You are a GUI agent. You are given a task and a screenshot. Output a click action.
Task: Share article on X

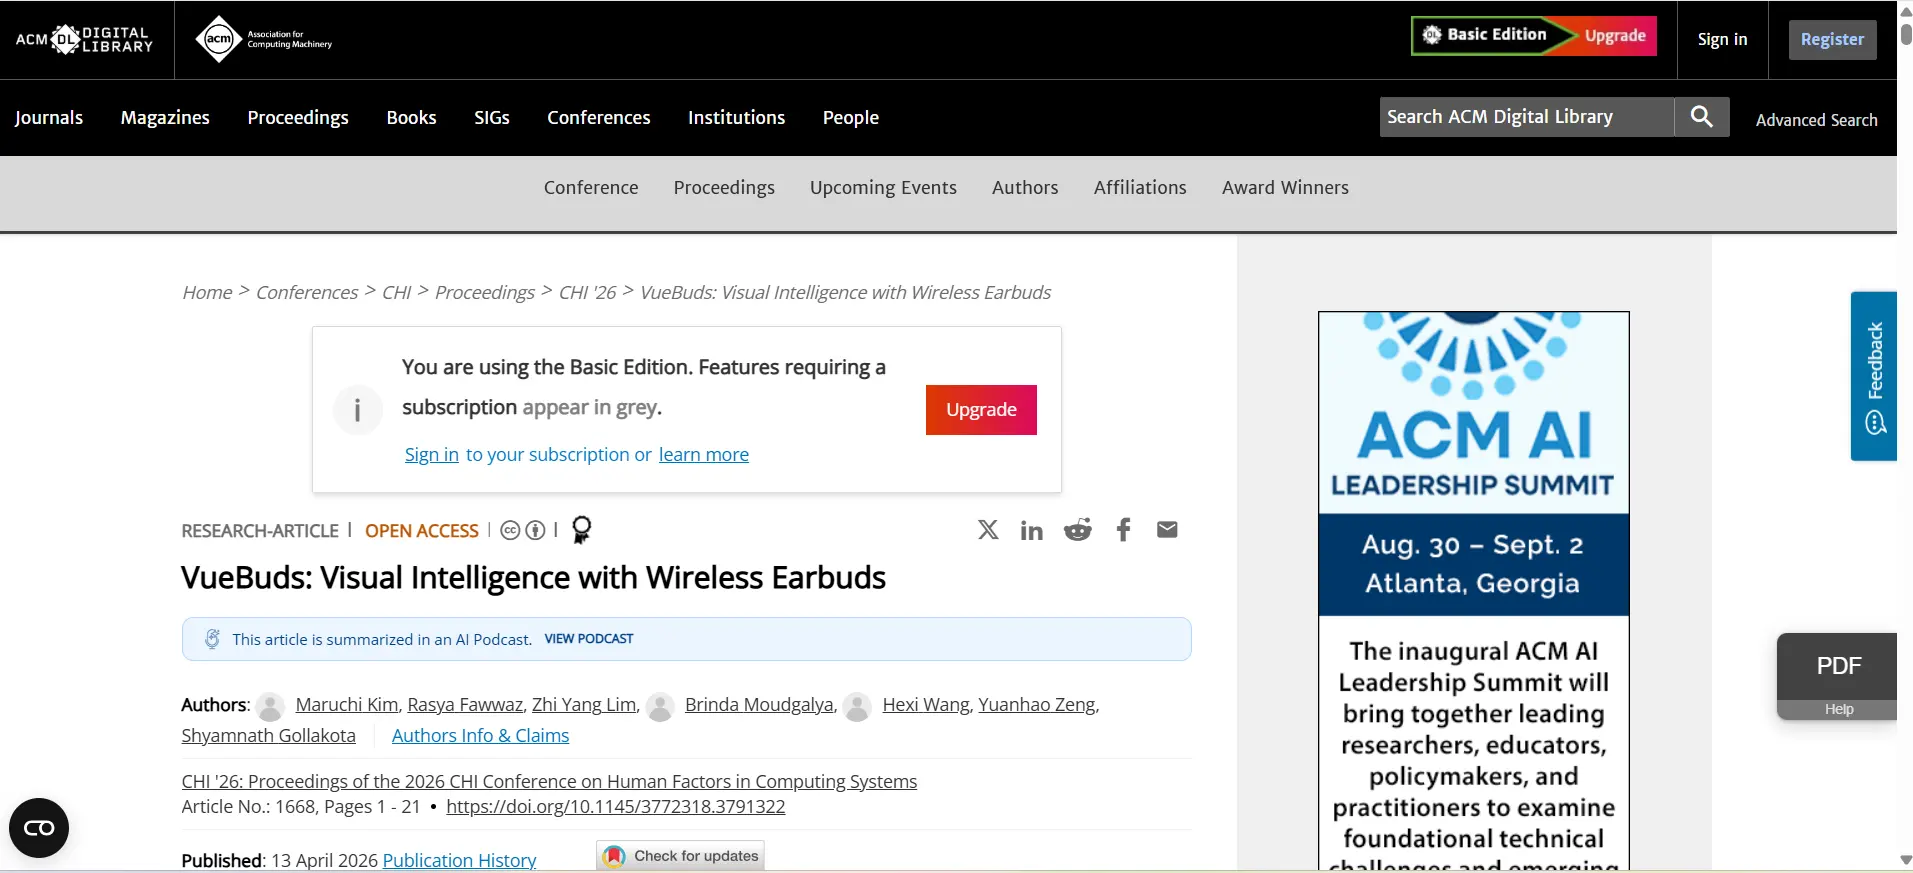988,530
